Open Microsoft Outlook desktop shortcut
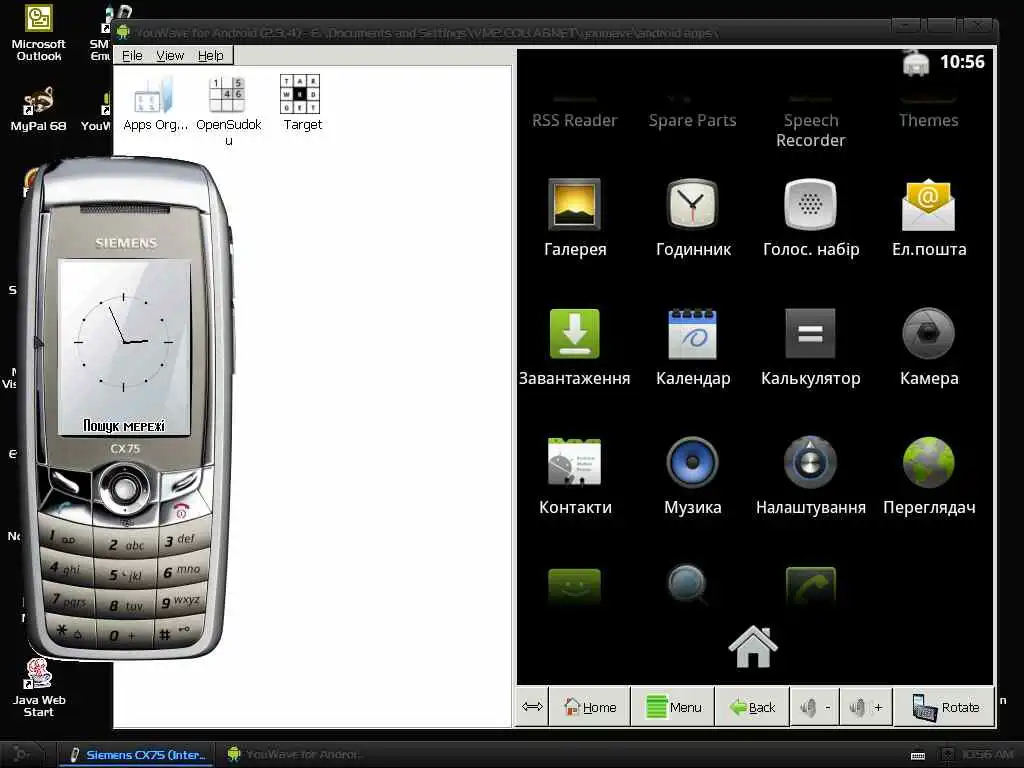The image size is (1024, 768). pyautogui.click(x=39, y=33)
